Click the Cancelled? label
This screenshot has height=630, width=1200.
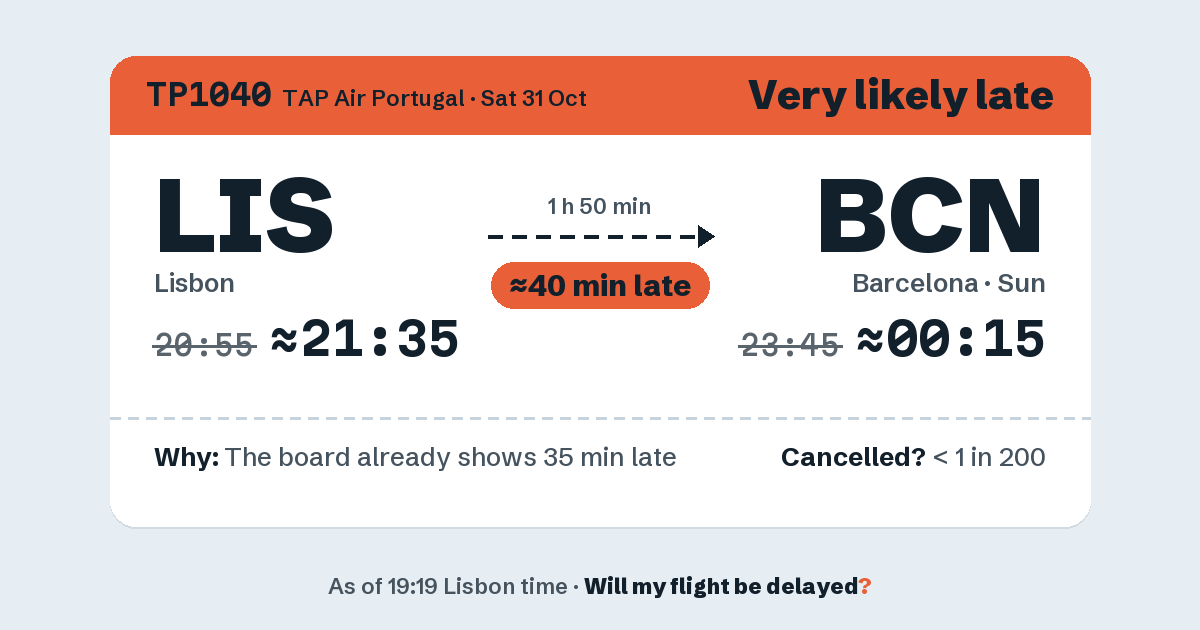pyautogui.click(x=853, y=458)
